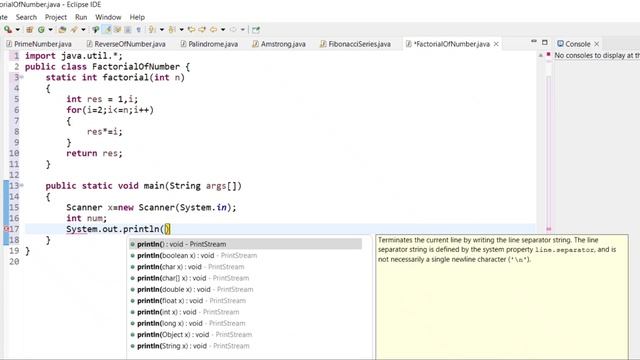Viewport: 640px width, 360px height.
Task: Click the Run External Tools icon
Action: point(7,29)
